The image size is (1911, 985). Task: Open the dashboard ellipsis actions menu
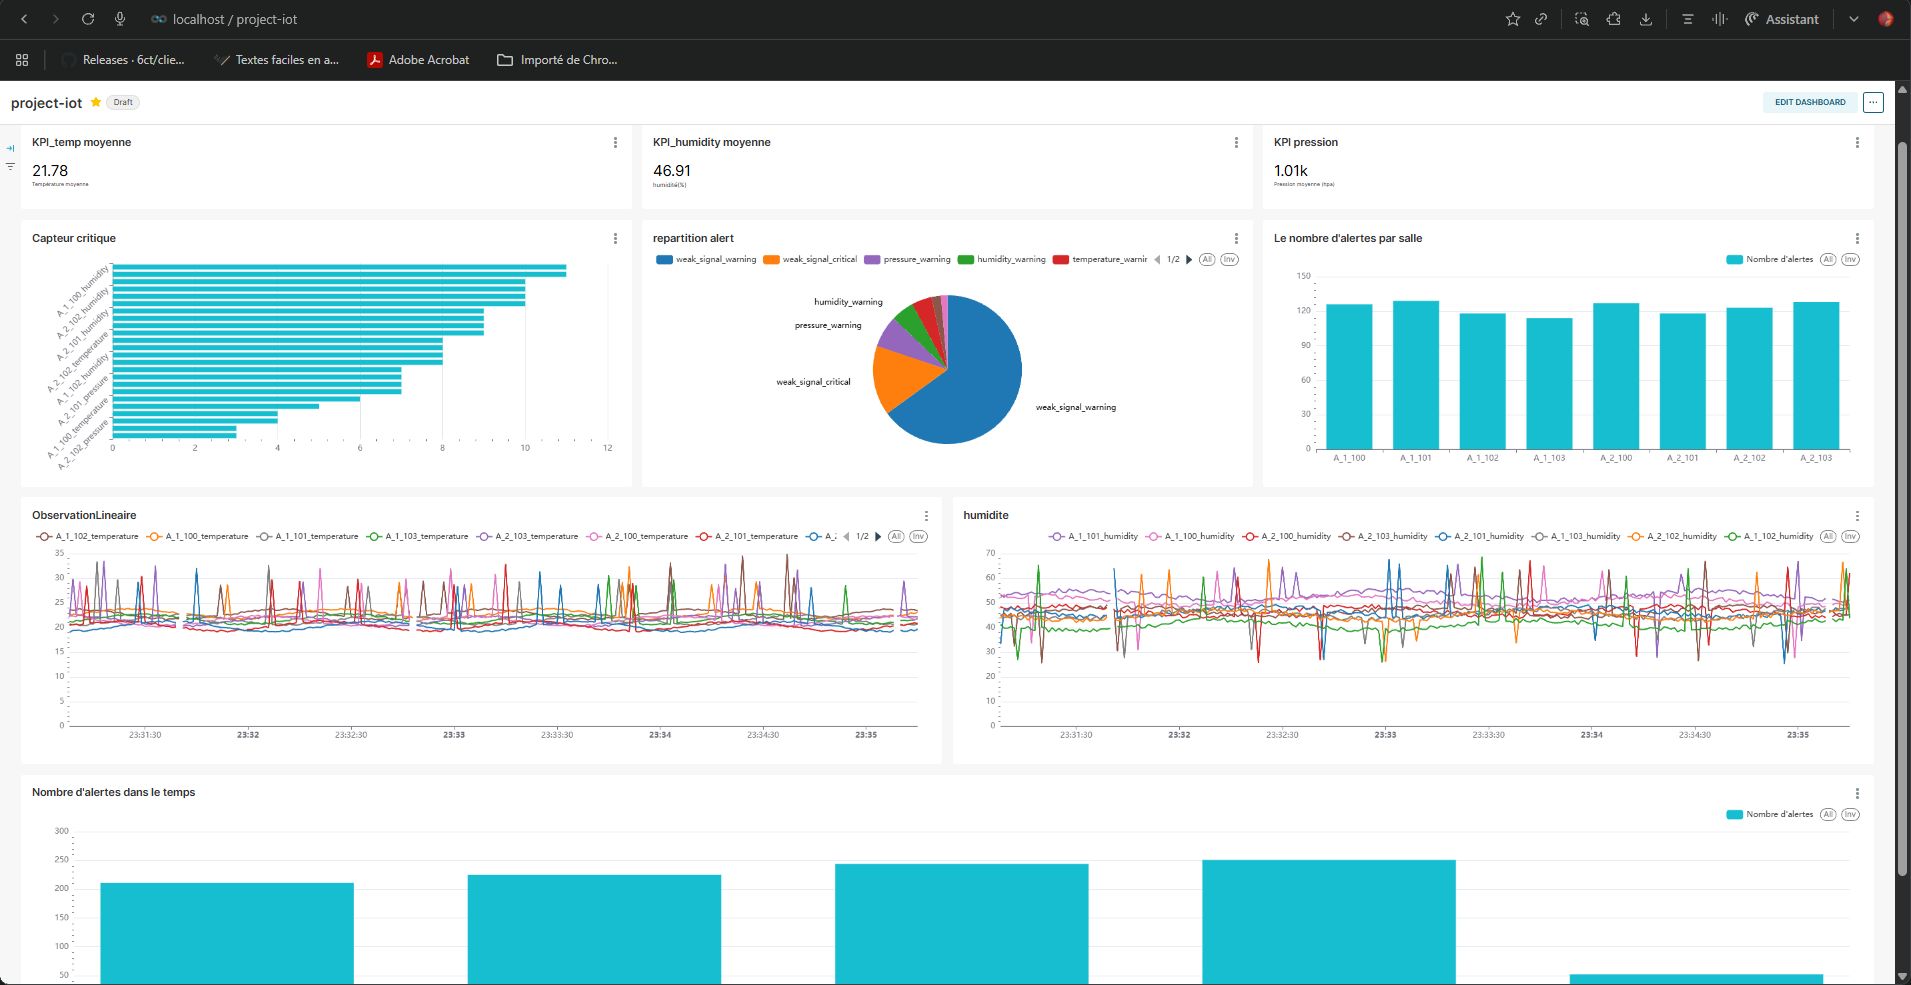coord(1873,102)
